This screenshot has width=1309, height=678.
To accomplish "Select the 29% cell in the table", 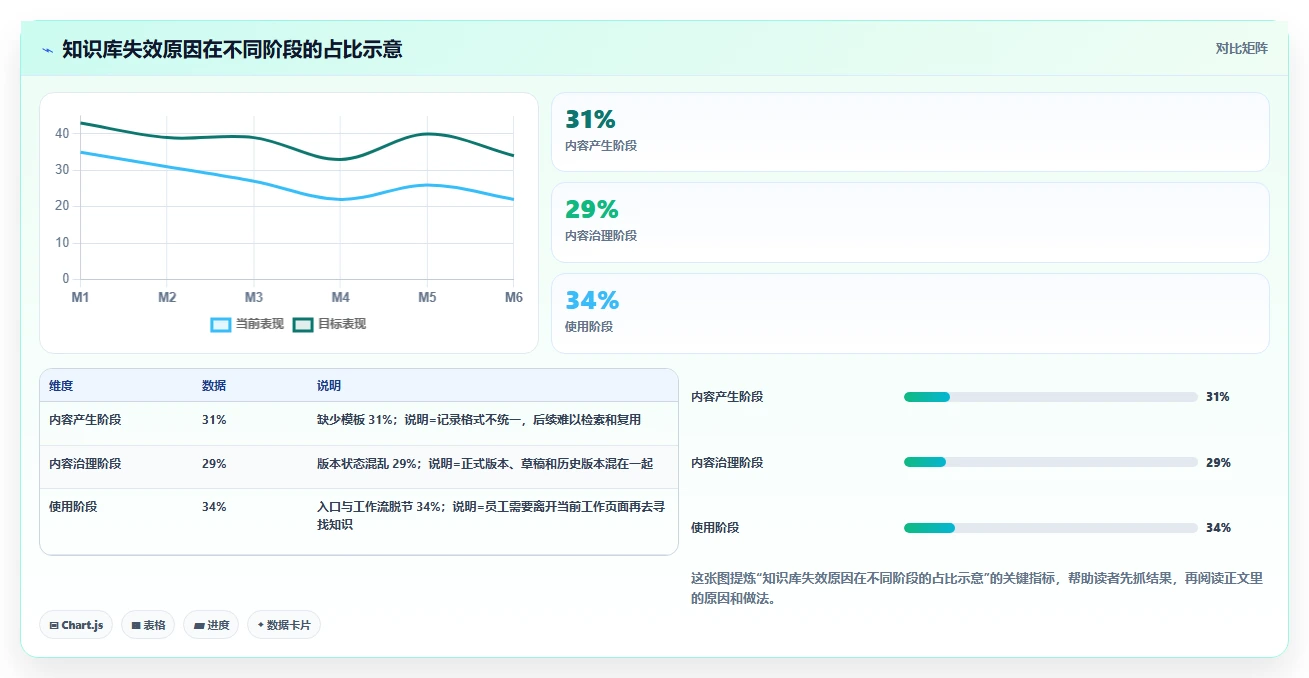I will point(214,464).
